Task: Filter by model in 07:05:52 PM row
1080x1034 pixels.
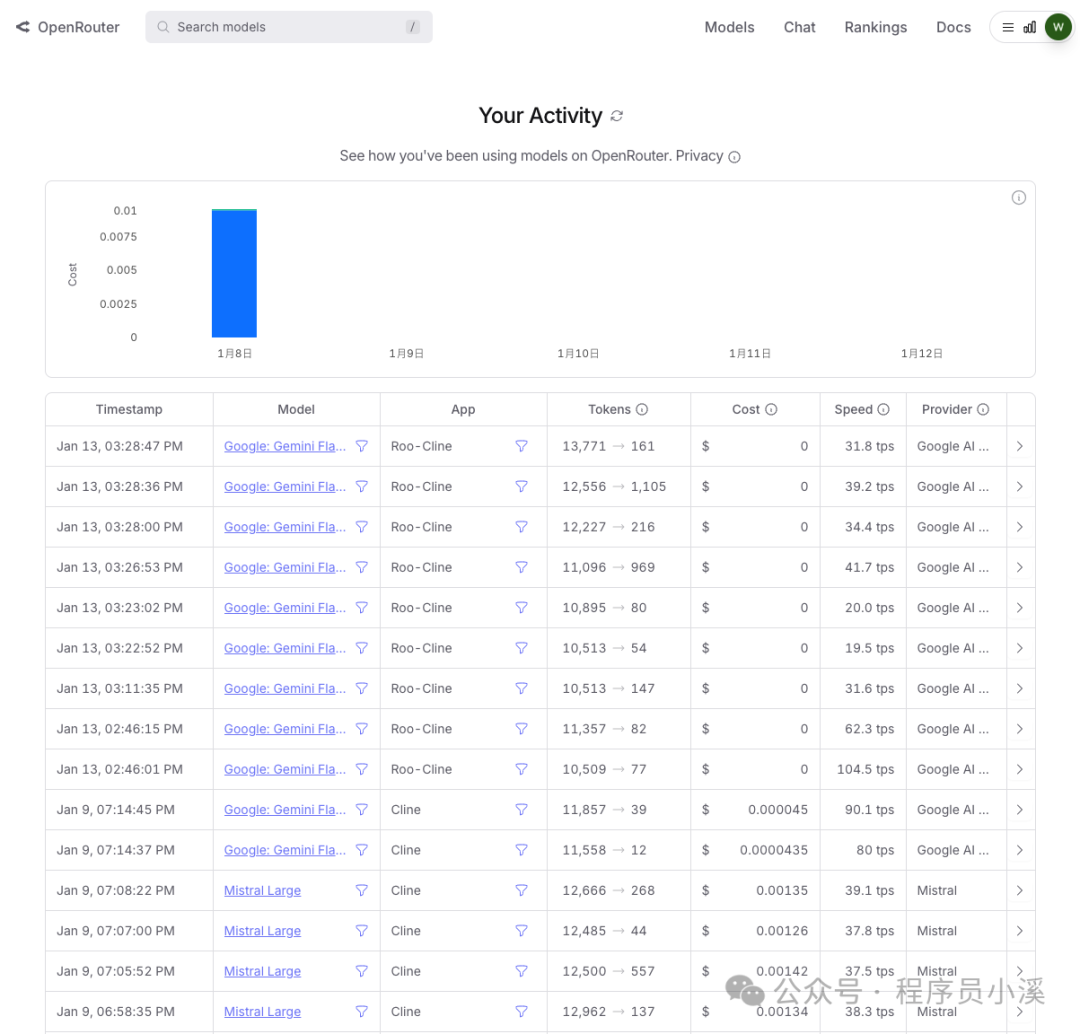Action: [362, 971]
